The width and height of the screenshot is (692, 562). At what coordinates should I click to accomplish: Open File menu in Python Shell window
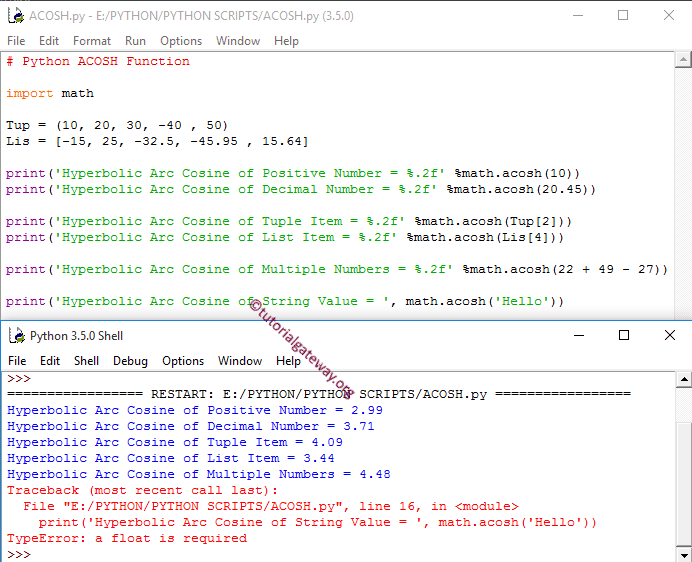click(x=17, y=361)
